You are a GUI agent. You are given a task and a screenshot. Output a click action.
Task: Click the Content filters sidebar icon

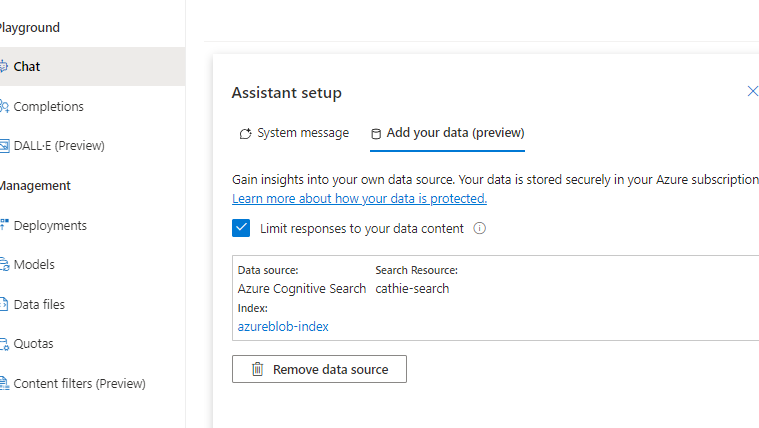tap(4, 384)
